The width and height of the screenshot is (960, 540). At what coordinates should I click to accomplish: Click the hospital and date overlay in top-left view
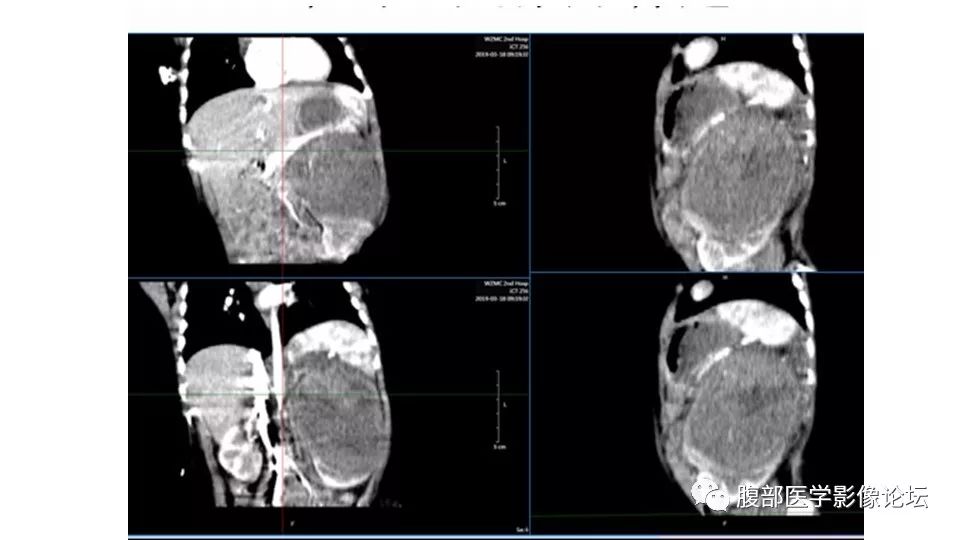pyautogui.click(x=501, y=47)
